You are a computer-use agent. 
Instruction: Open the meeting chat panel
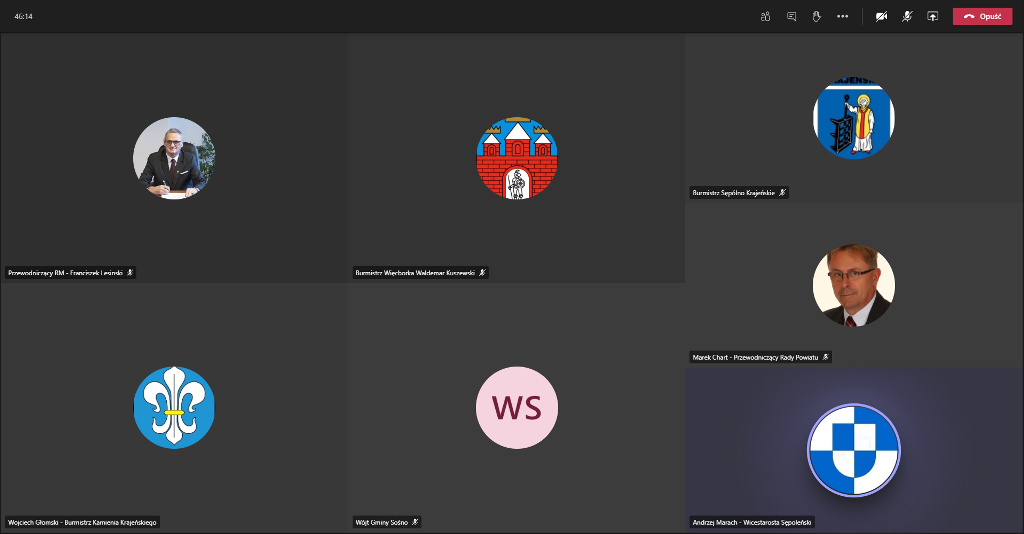click(792, 16)
